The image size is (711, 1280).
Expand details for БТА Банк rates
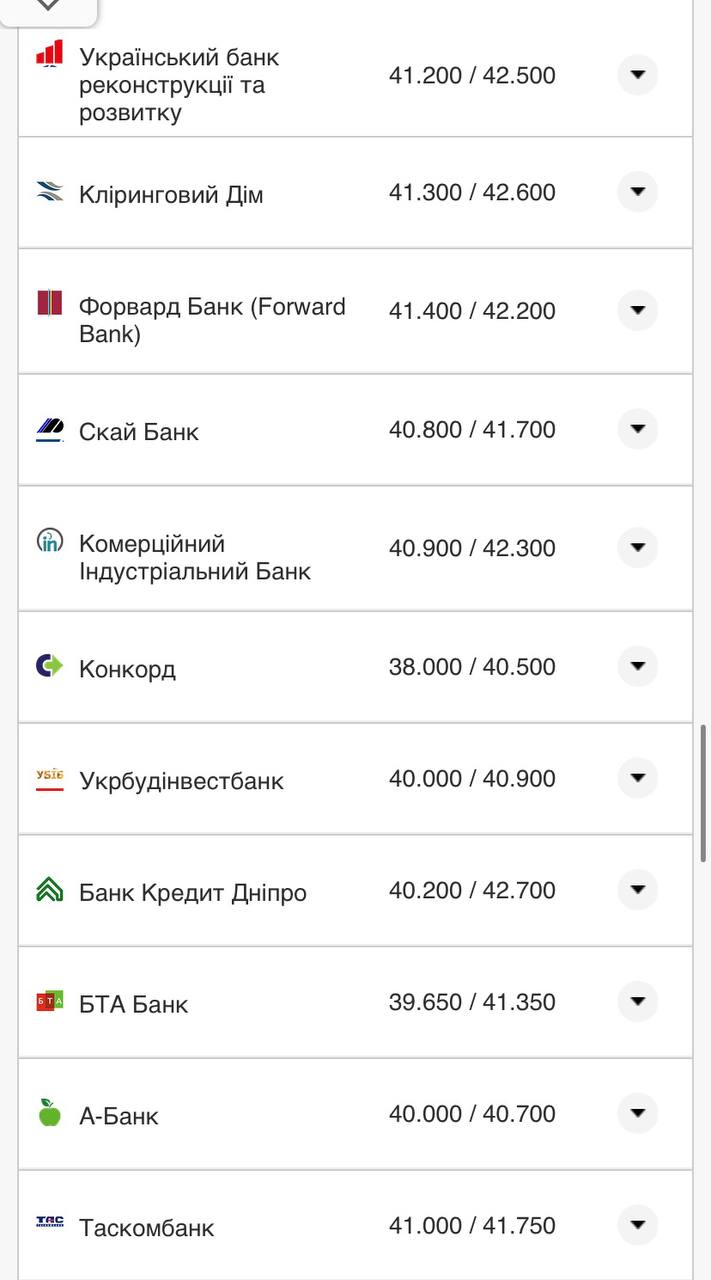[x=637, y=1001]
